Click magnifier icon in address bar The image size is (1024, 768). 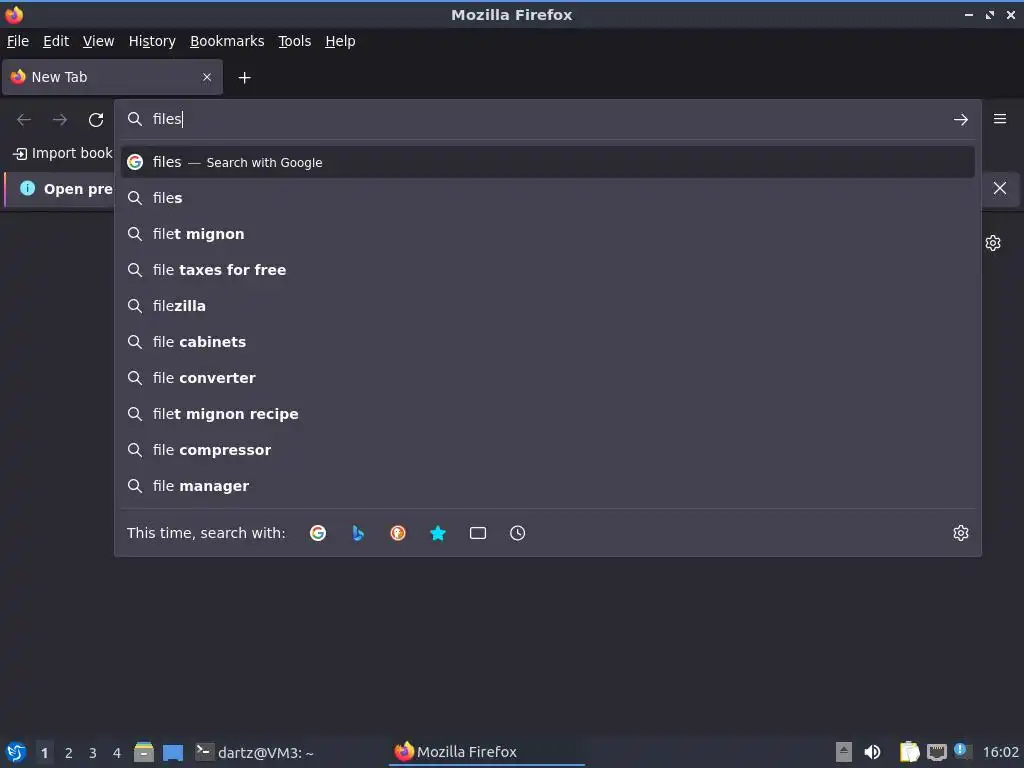click(x=135, y=119)
